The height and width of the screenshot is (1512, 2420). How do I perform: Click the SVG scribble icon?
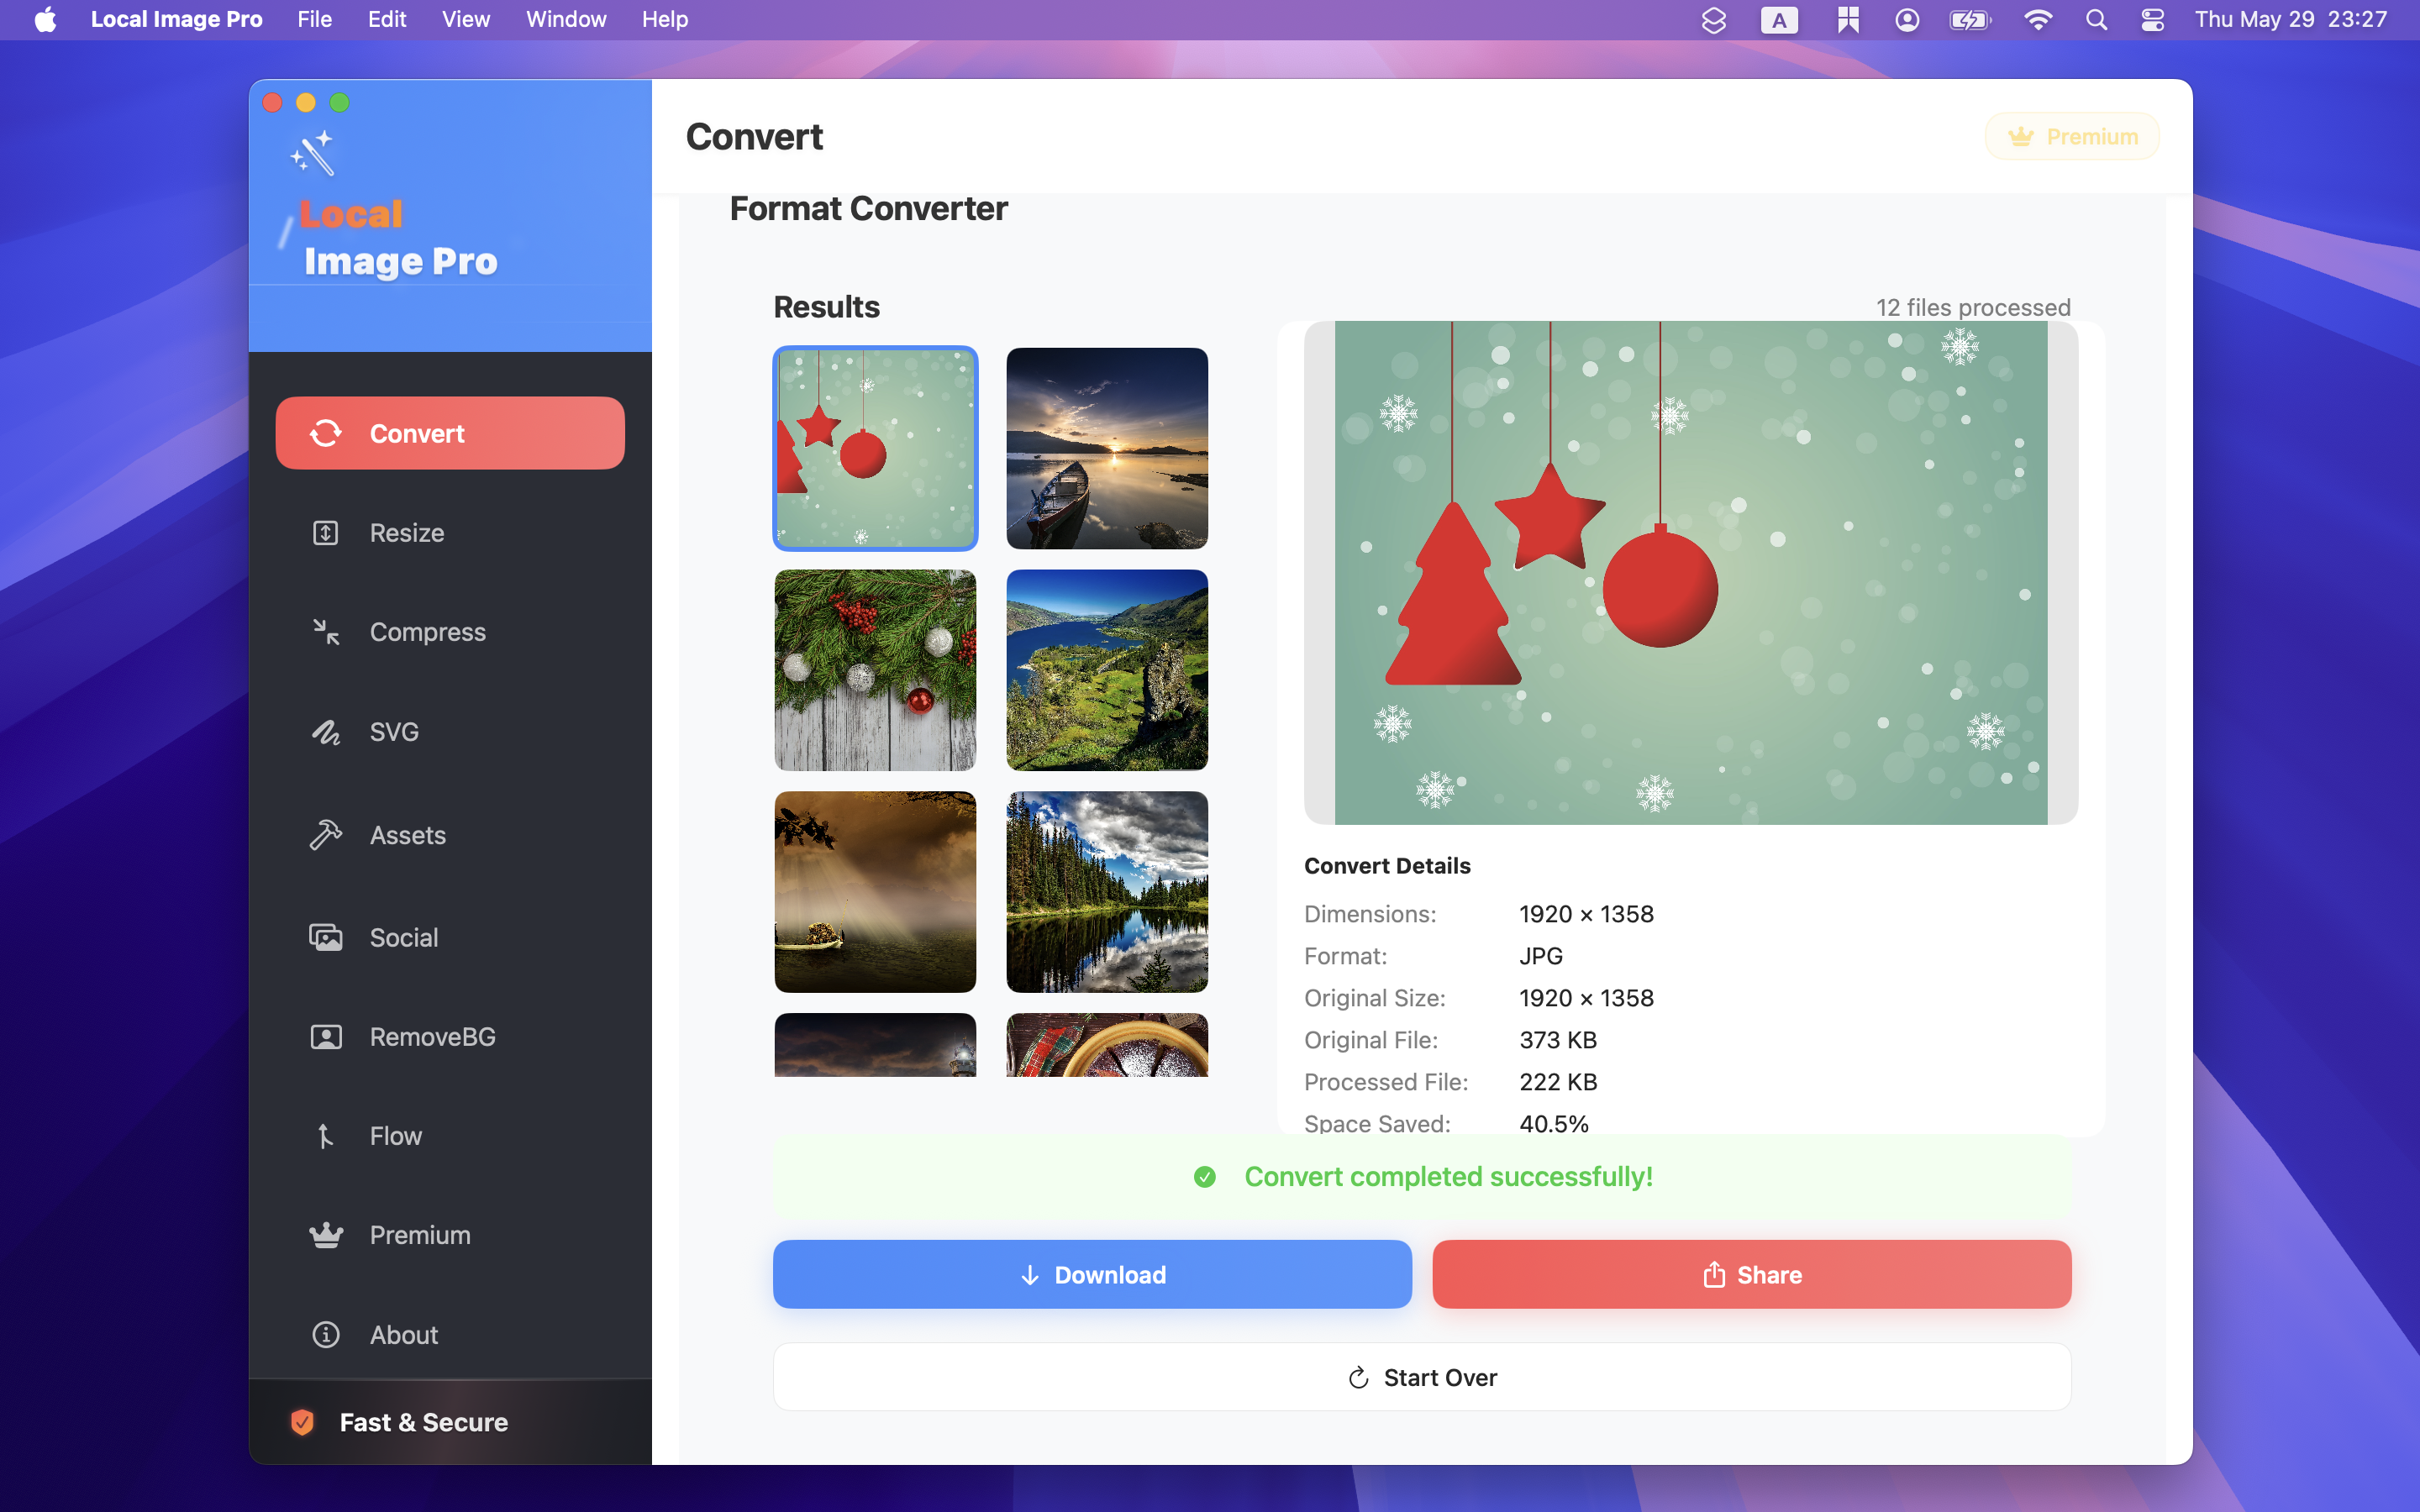[x=326, y=732]
